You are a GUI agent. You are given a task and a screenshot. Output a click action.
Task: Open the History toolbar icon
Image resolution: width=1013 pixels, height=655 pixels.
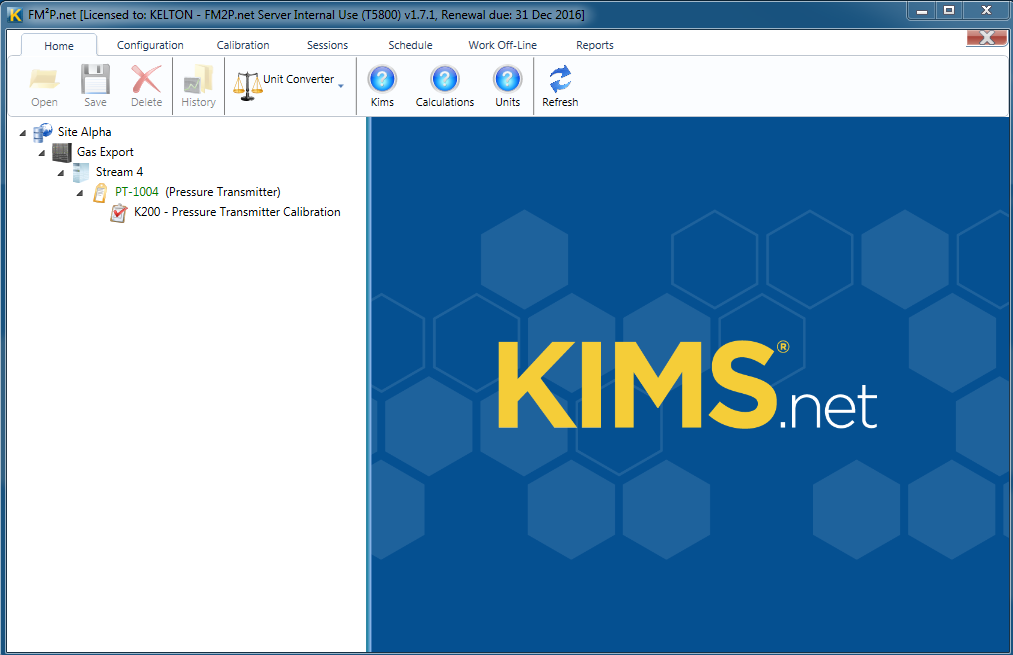pos(198,79)
